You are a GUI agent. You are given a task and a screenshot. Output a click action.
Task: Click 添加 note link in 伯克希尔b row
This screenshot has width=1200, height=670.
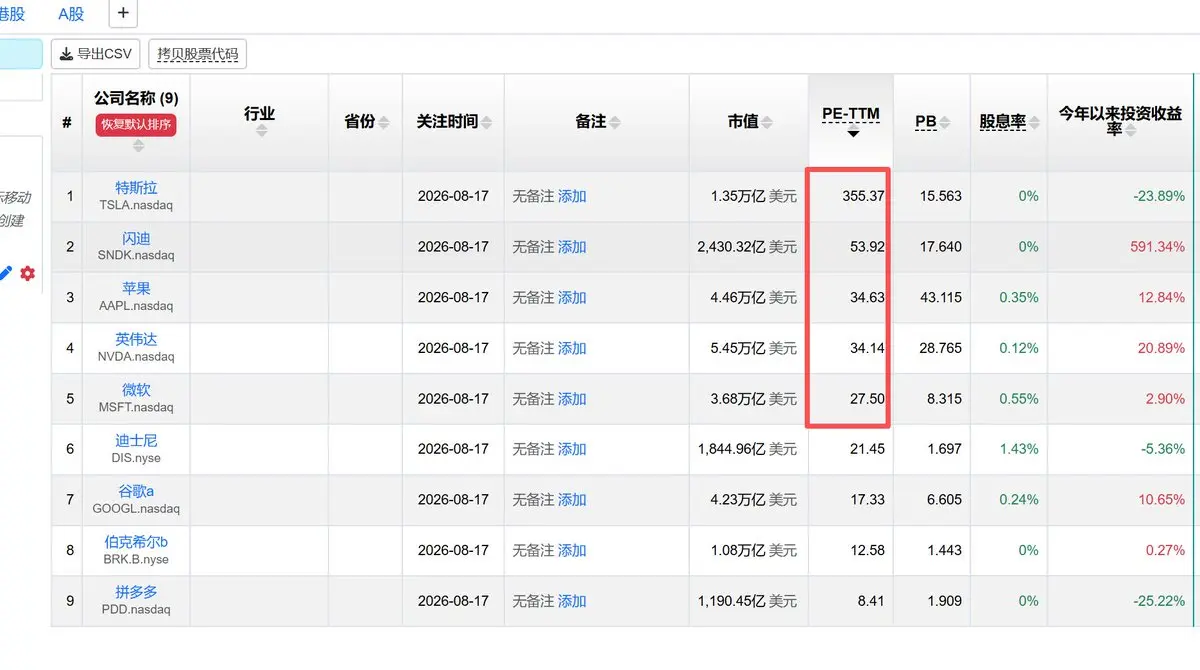pyautogui.click(x=572, y=550)
